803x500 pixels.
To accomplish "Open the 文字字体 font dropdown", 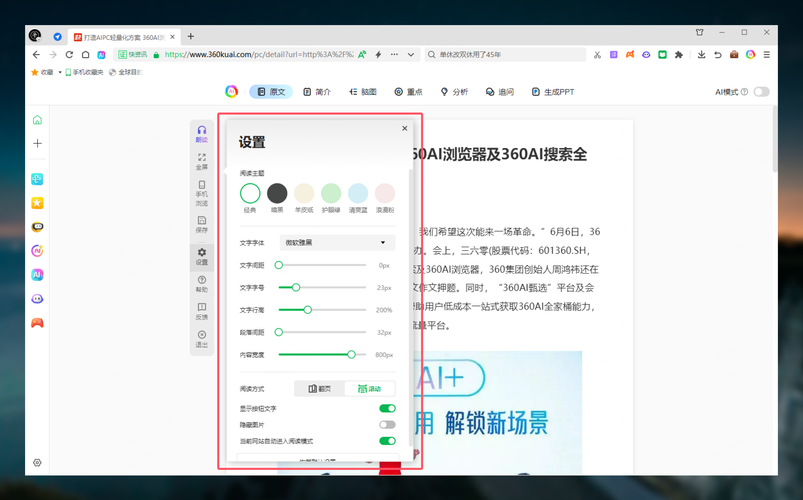I will pyautogui.click(x=337, y=242).
